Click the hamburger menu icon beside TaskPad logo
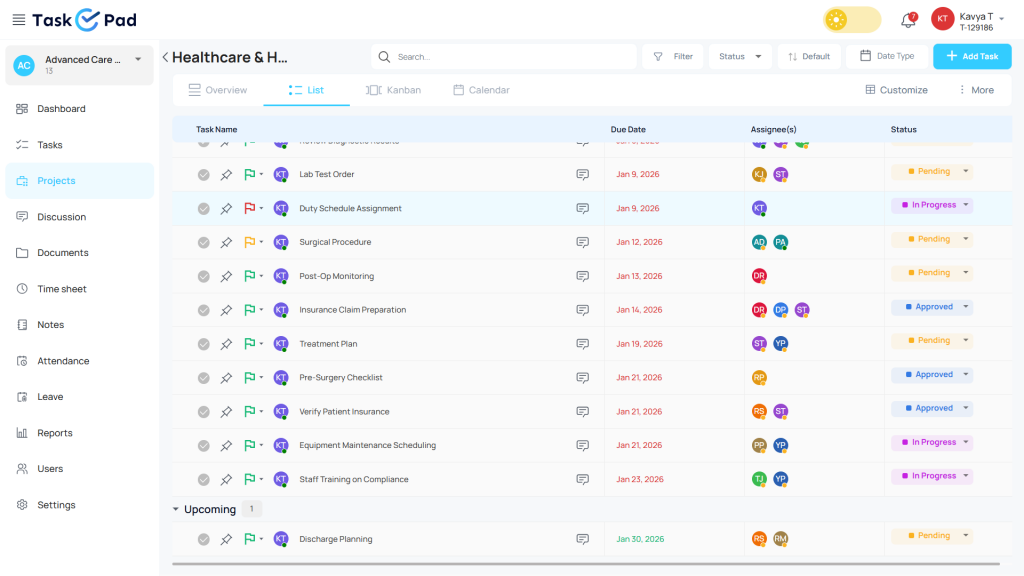Viewport: 1024px width, 576px height. (18, 20)
